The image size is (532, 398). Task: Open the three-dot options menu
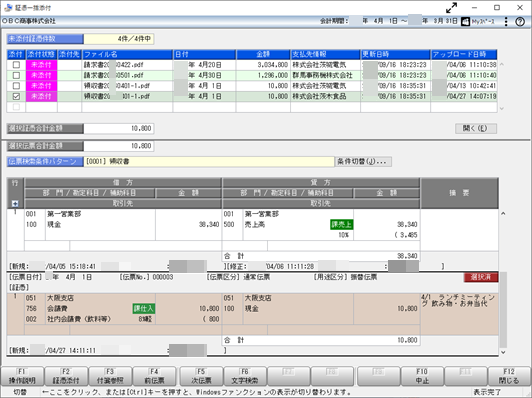click(x=506, y=21)
